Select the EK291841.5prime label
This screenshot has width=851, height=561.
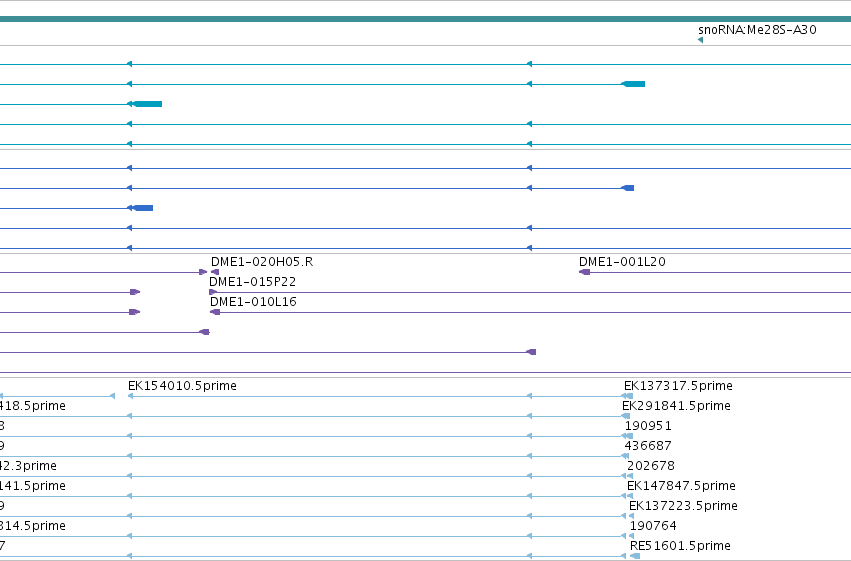[676, 406]
